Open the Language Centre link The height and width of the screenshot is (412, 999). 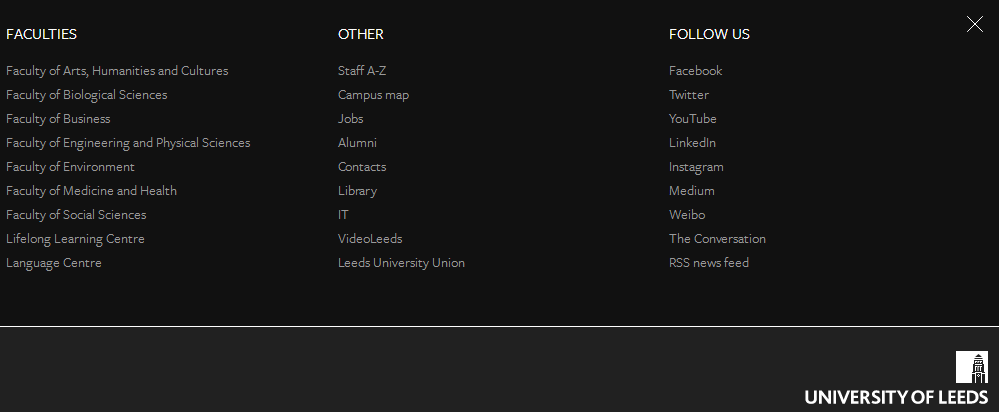tap(54, 263)
